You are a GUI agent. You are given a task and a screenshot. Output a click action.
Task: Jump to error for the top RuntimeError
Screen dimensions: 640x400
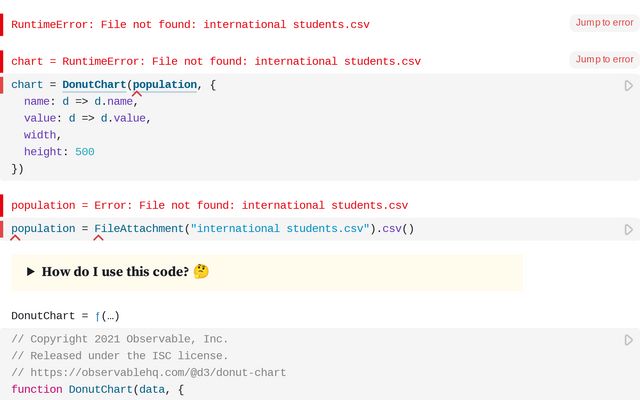click(x=604, y=22)
